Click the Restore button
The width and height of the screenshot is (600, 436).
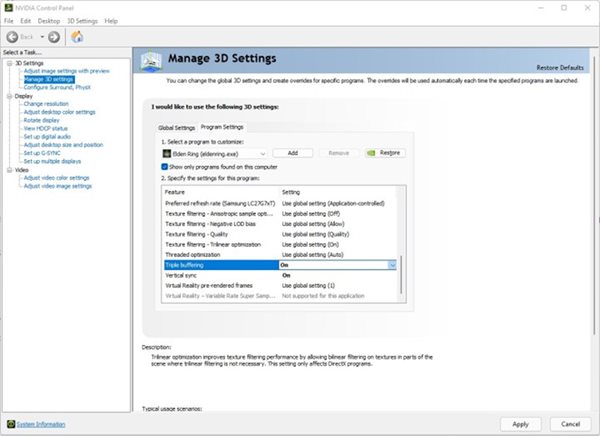385,153
